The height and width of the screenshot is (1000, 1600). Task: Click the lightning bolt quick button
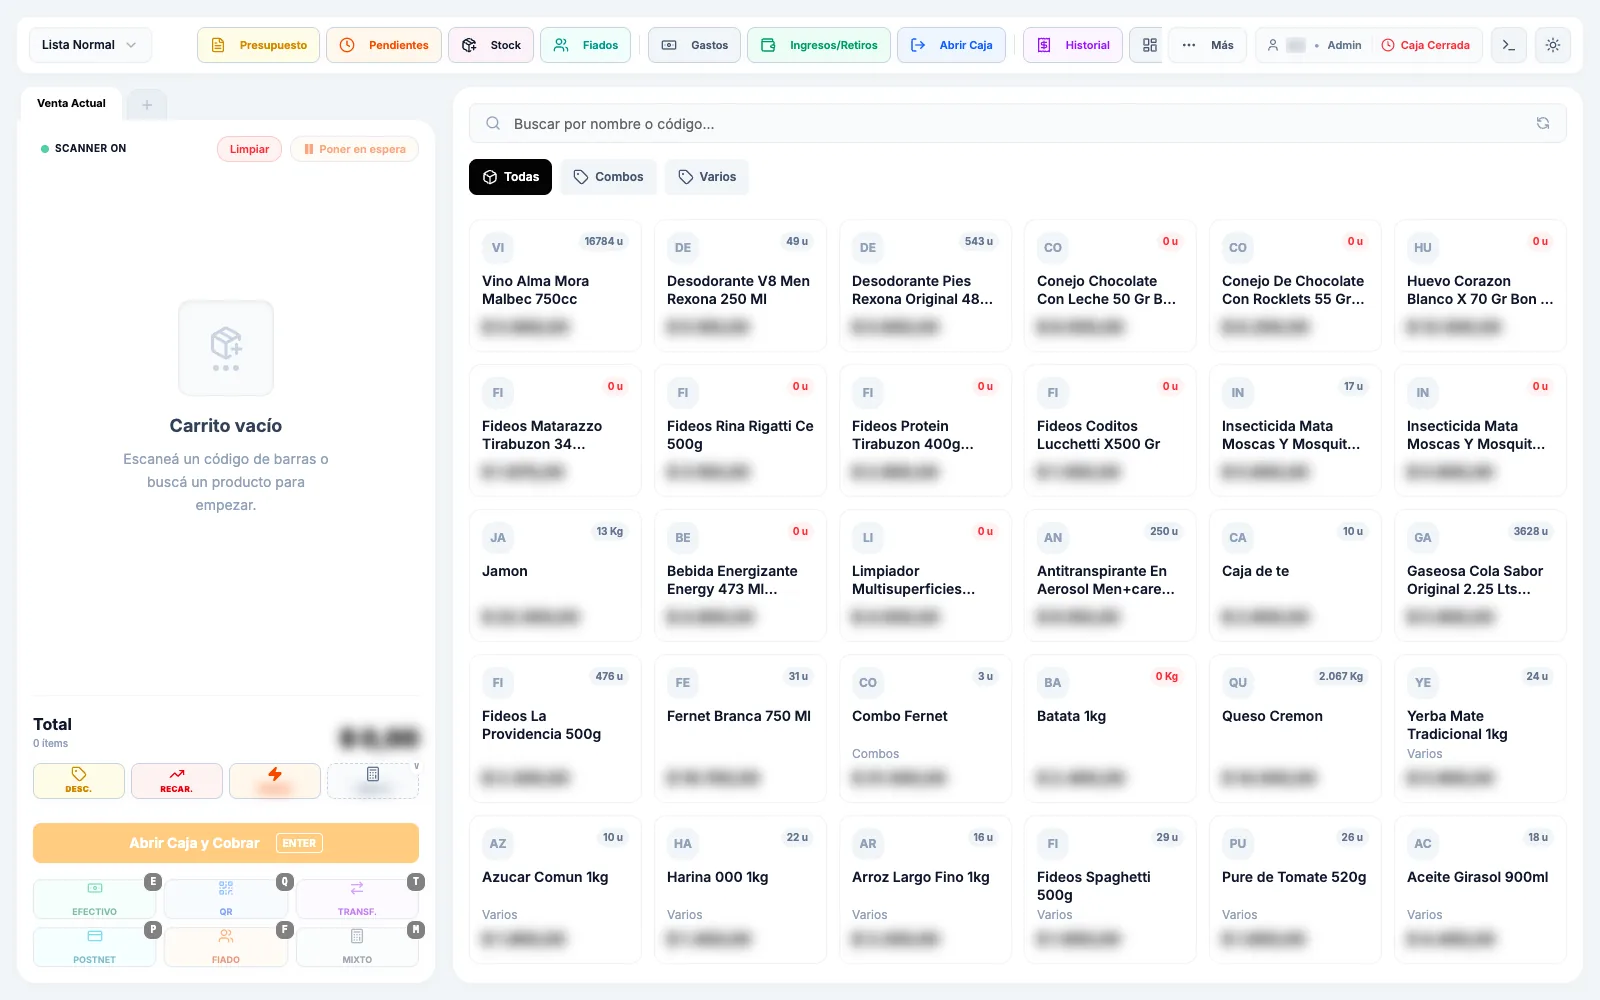coord(275,781)
